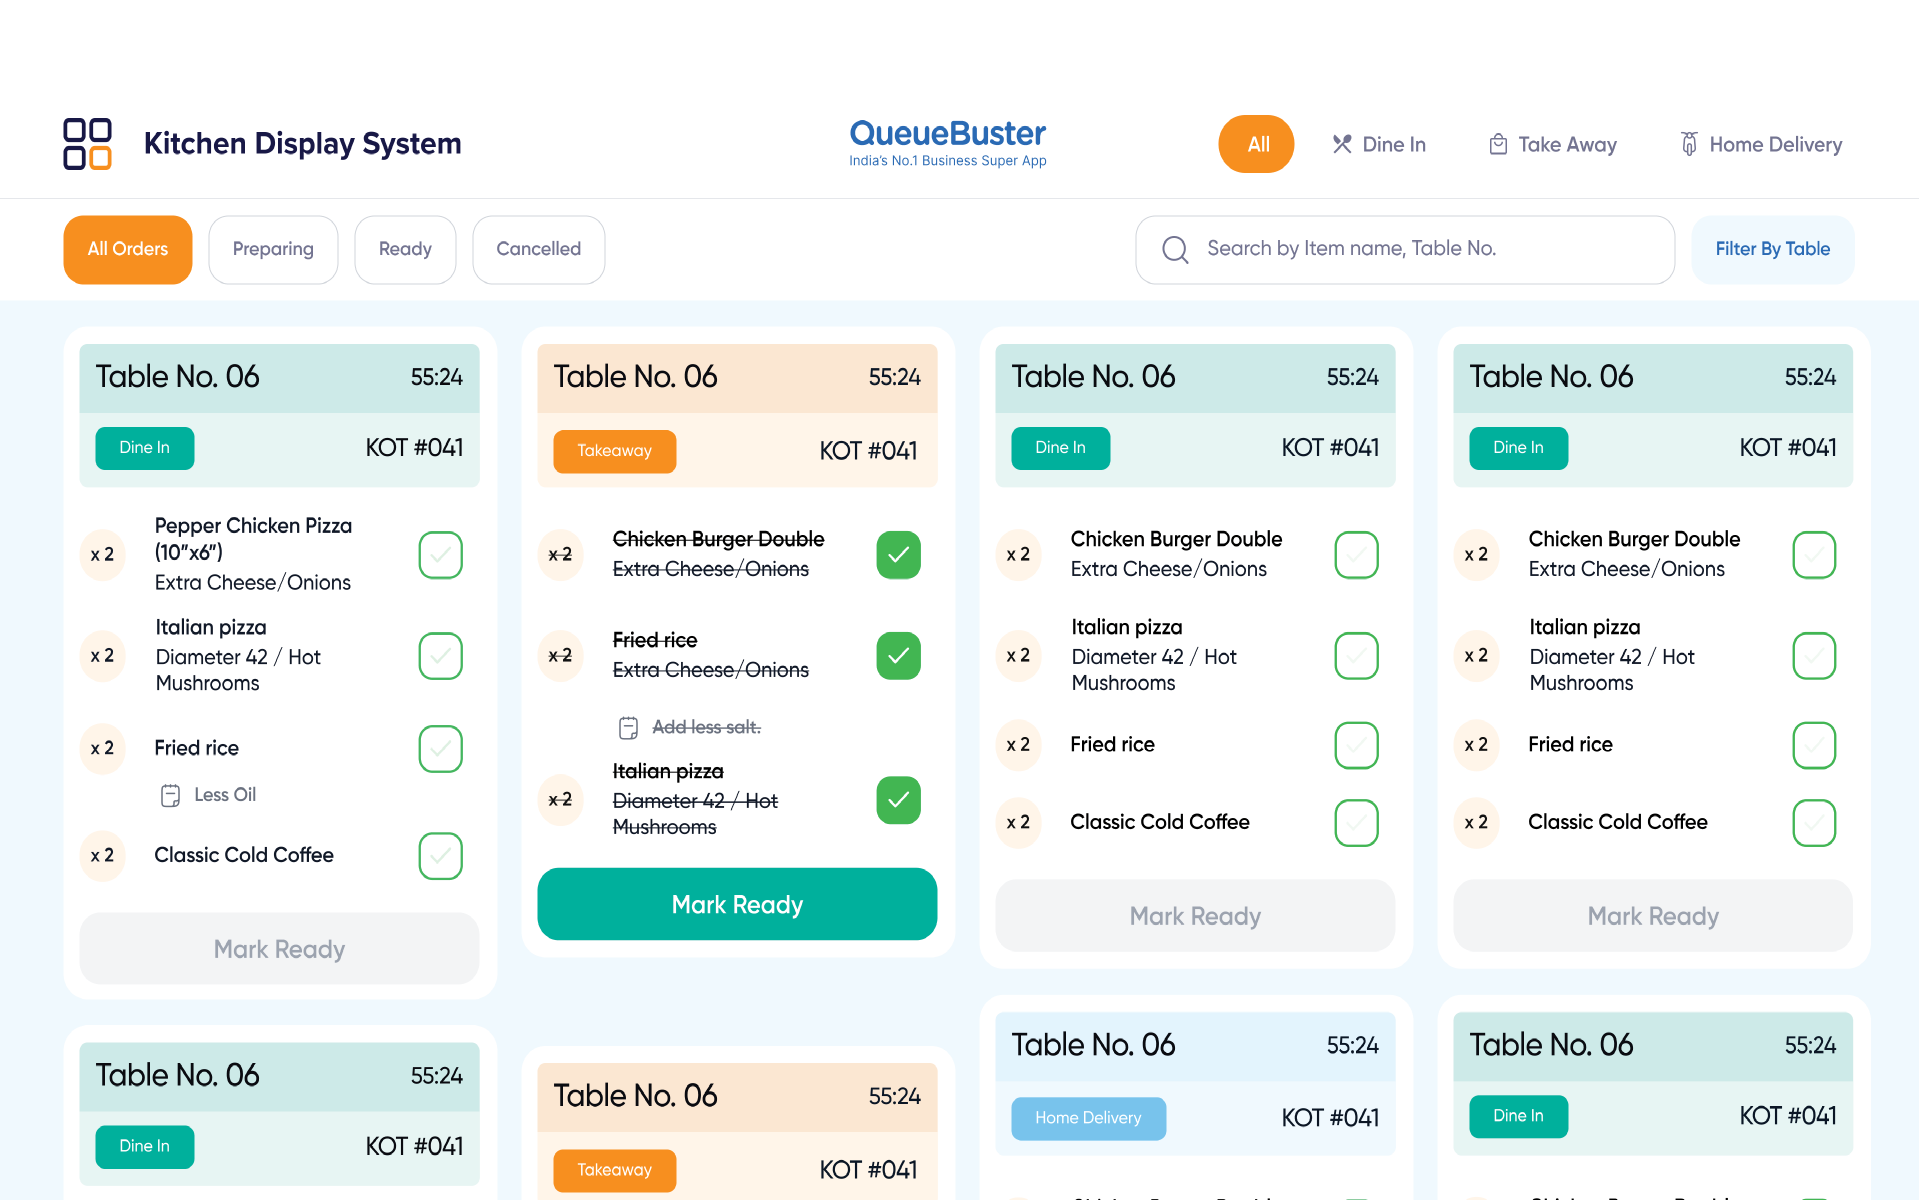Click the note icon beside Add less salt
This screenshot has height=1200, width=1920.
coord(628,728)
